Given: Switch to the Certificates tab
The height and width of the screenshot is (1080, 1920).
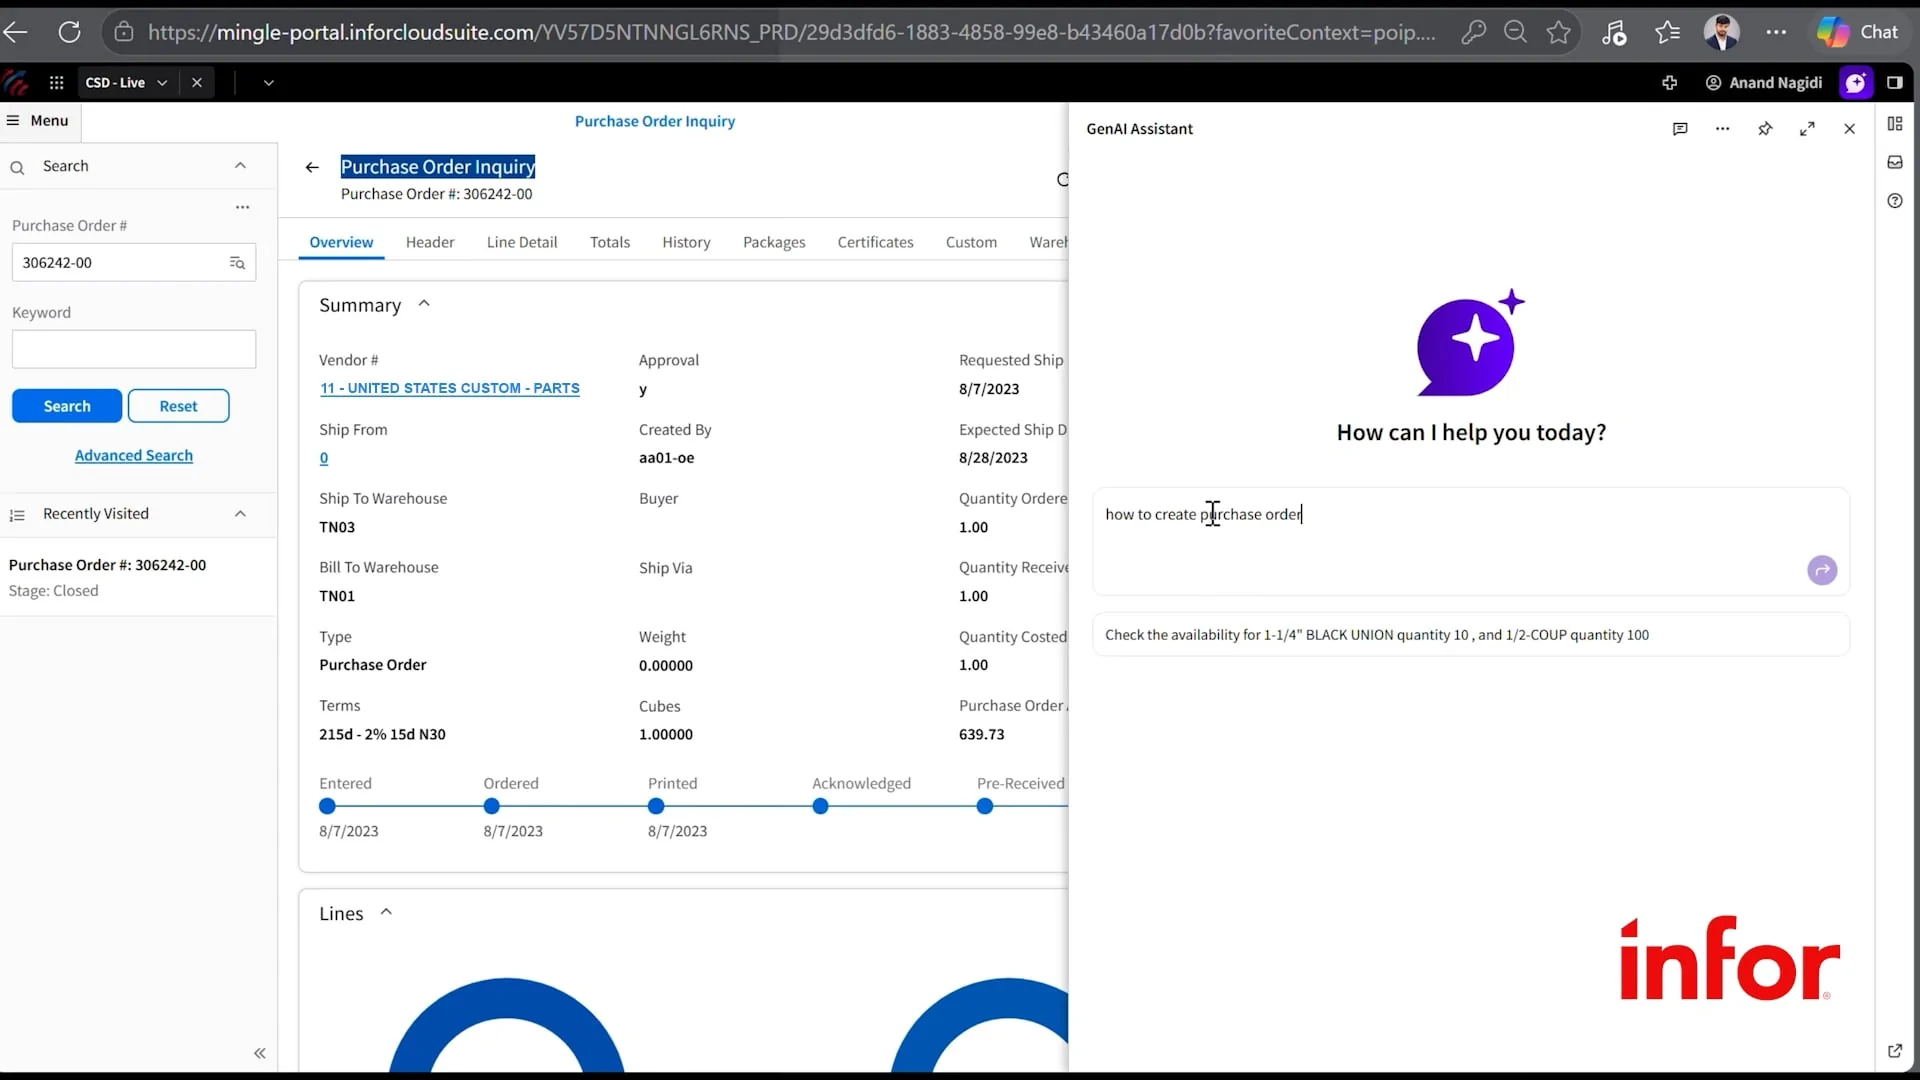Looking at the screenshot, I should [875, 242].
